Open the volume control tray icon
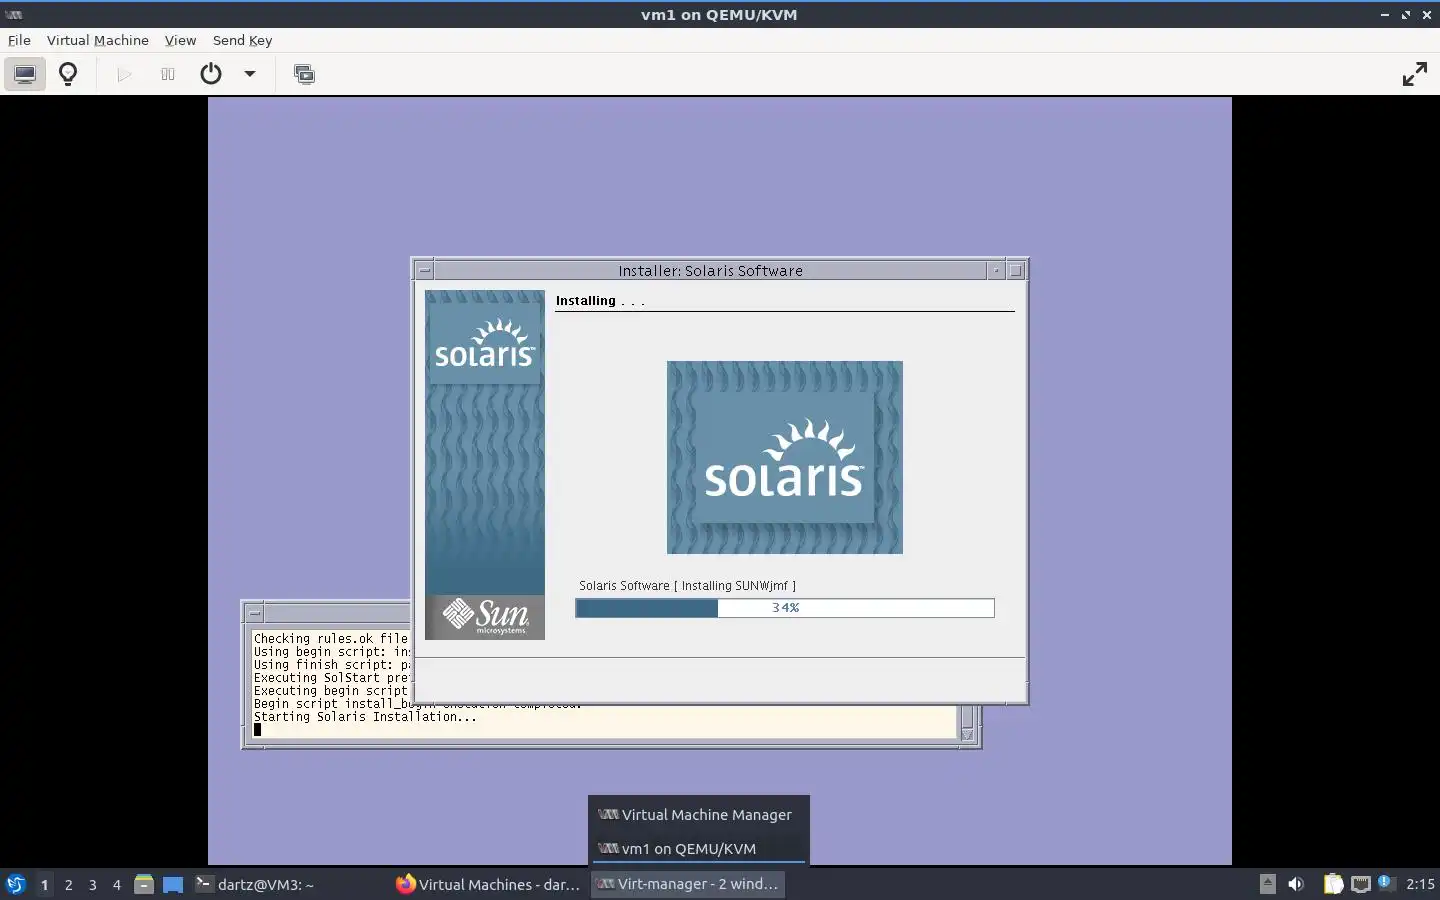The image size is (1440, 900). (1296, 884)
